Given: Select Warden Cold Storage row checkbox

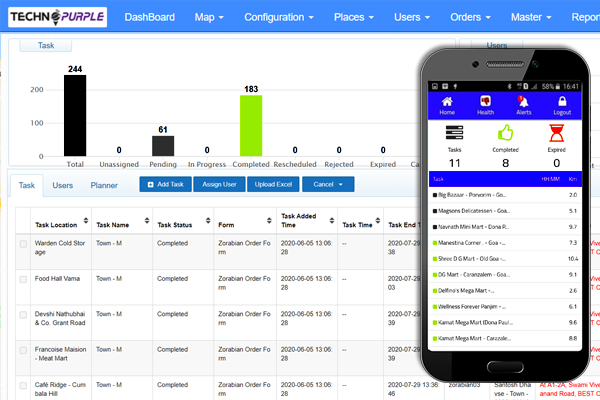Looking at the screenshot, I should pyautogui.click(x=23, y=244).
